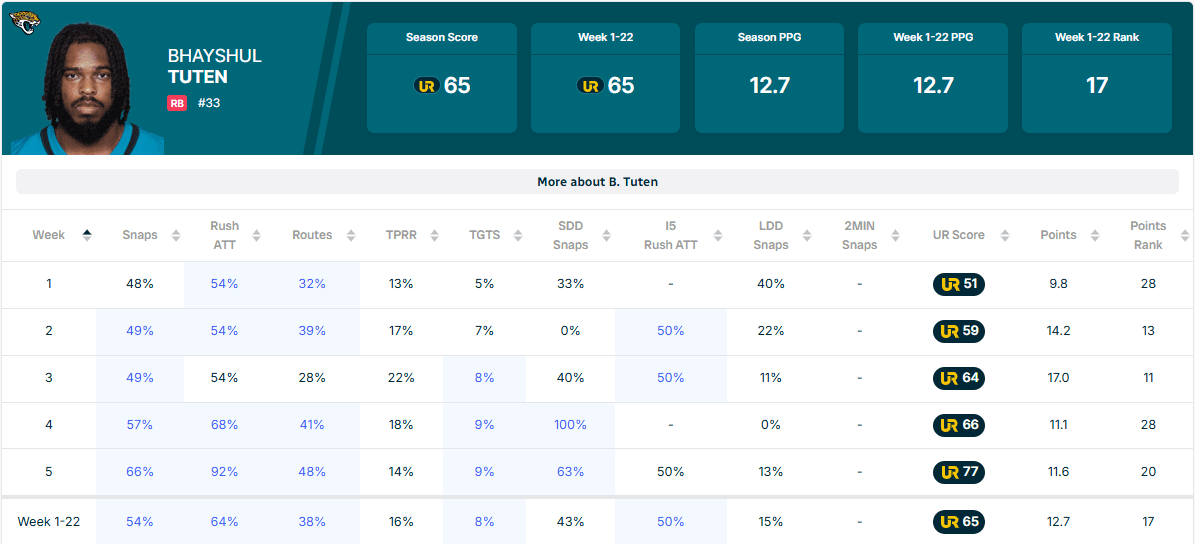Viewport: 1195px width, 544px height.
Task: Click 63% SDD Snaps value in Week 5
Action: tap(570, 472)
